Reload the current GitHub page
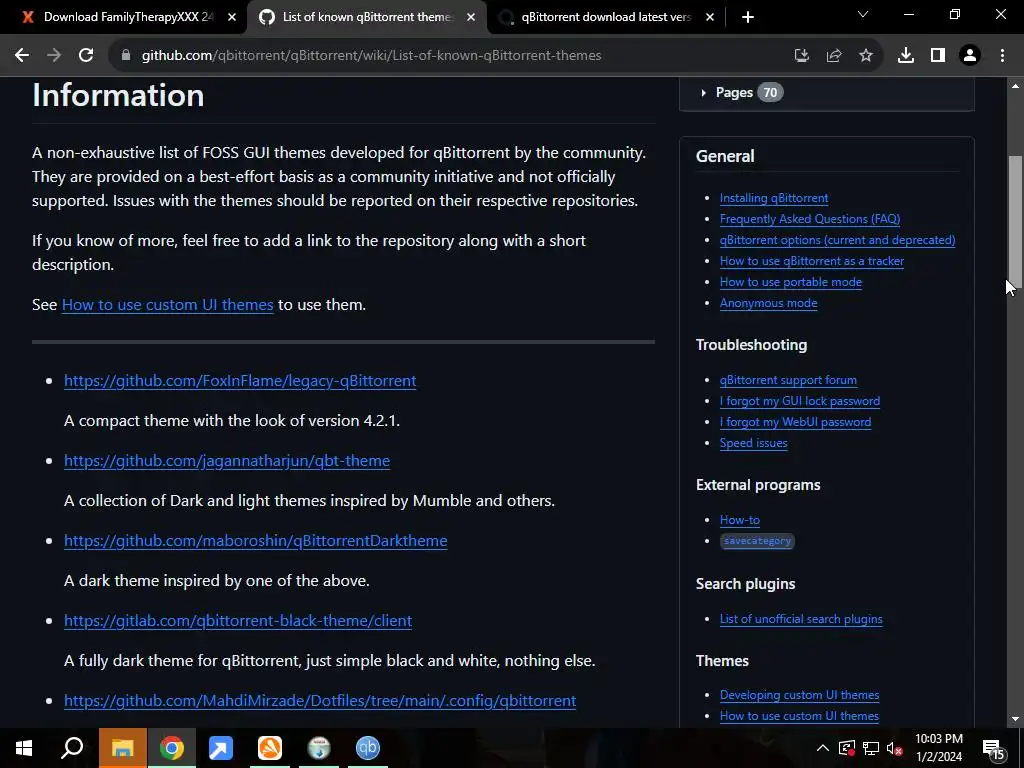Viewport: 1024px width, 768px height. [86, 56]
